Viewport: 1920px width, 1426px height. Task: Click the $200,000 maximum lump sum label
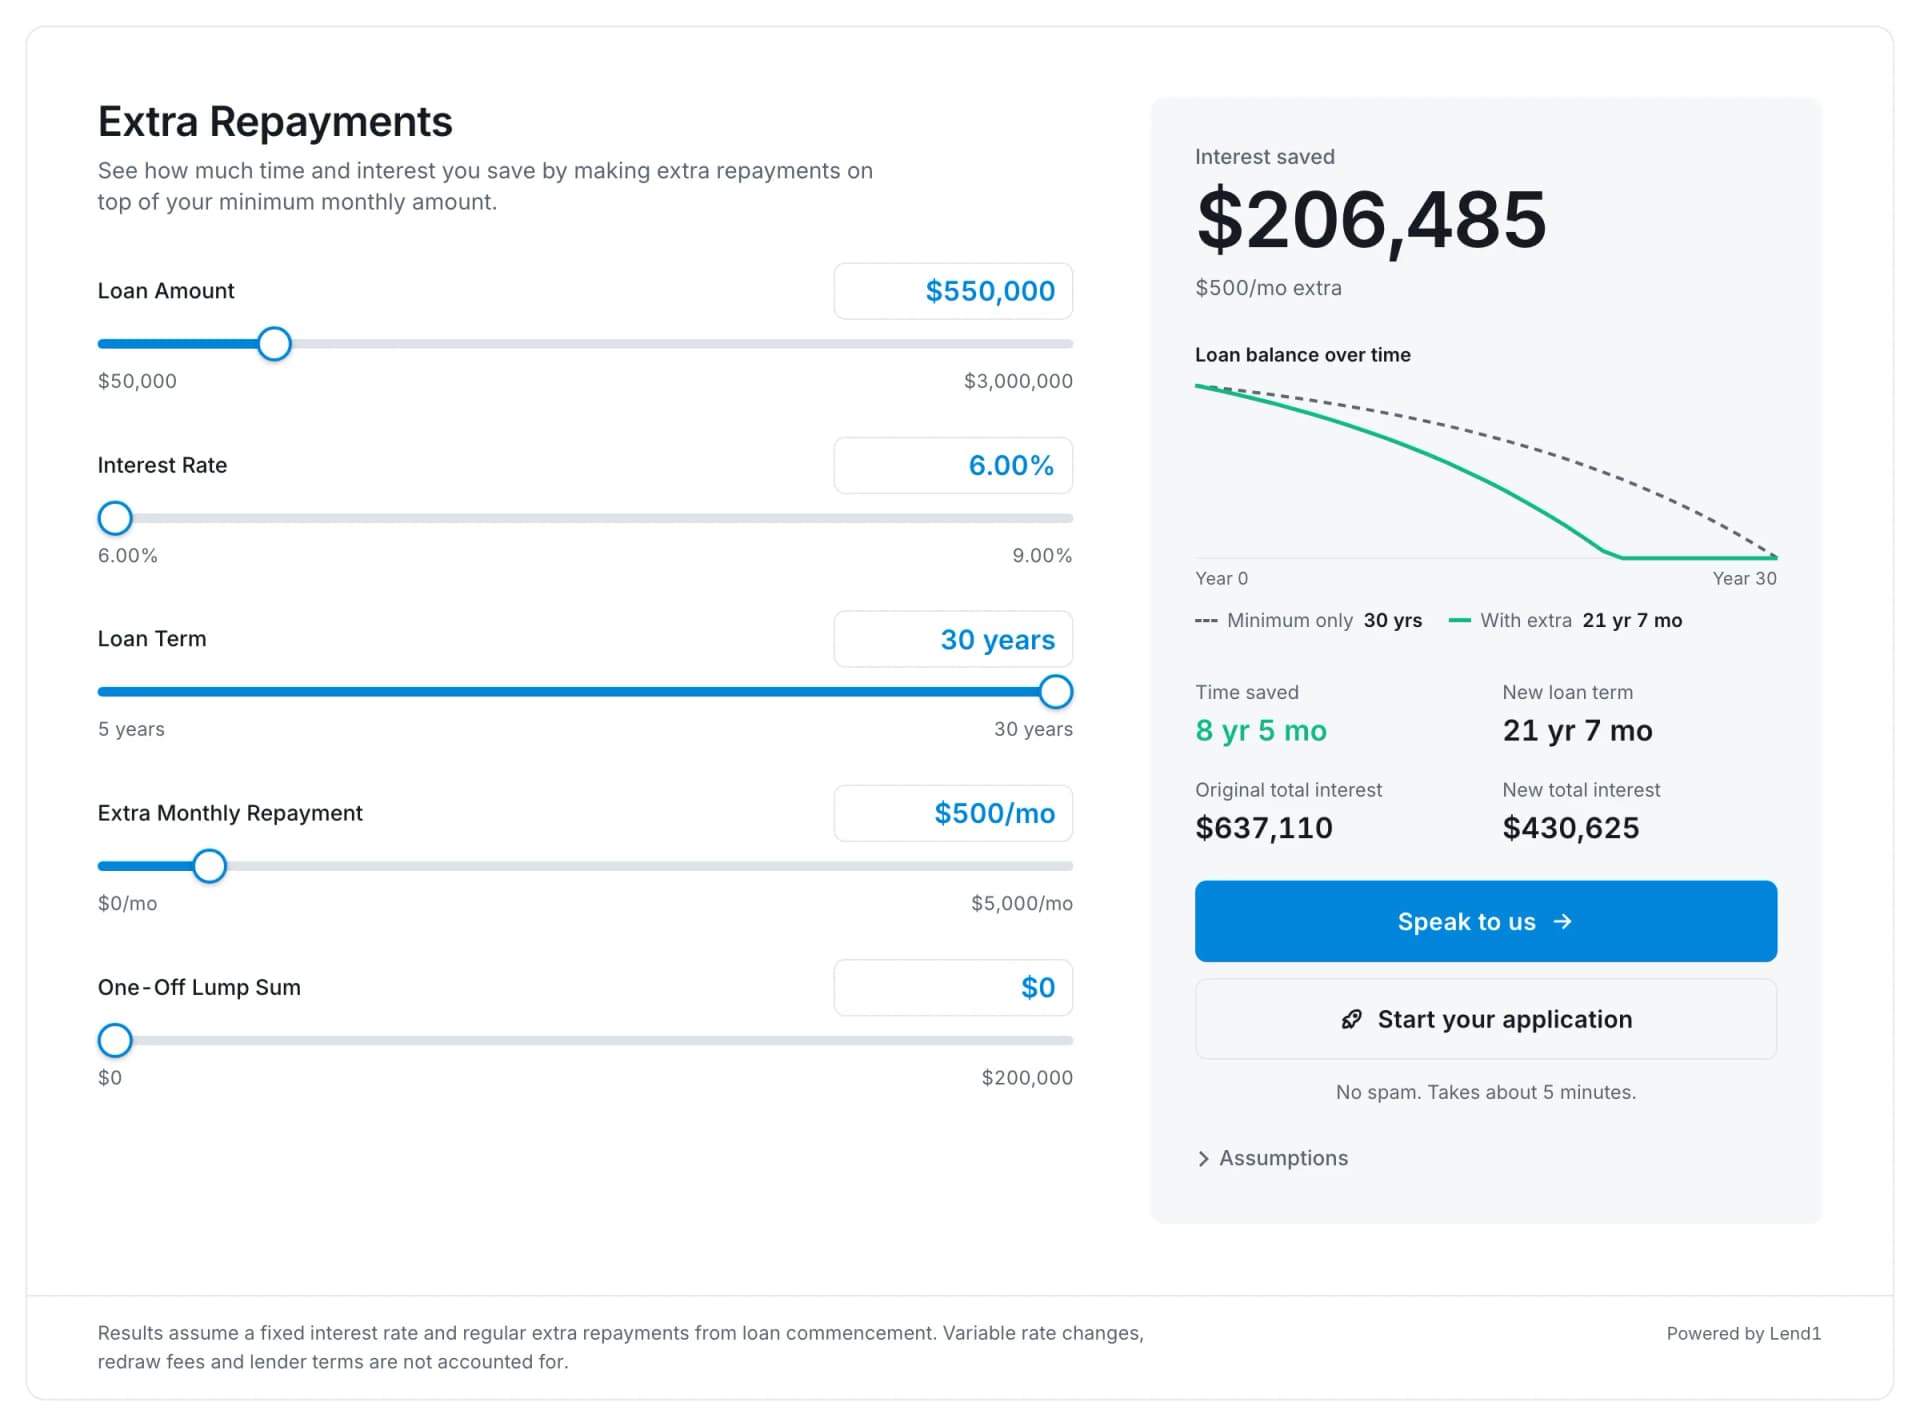click(1027, 1077)
